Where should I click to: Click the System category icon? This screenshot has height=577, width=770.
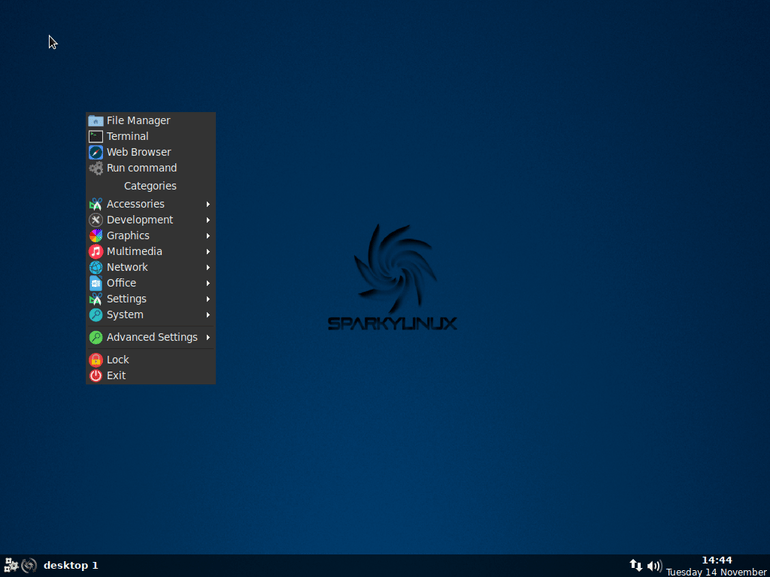96,315
